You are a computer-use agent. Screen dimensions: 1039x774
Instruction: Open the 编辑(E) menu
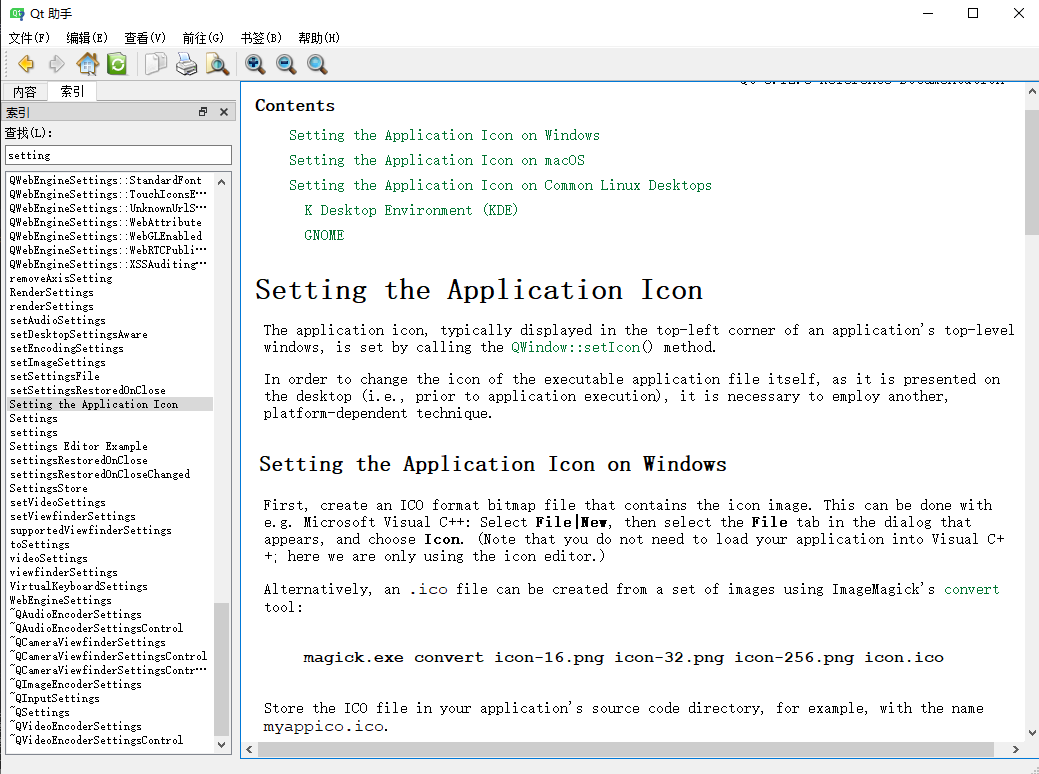pyautogui.click(x=87, y=38)
